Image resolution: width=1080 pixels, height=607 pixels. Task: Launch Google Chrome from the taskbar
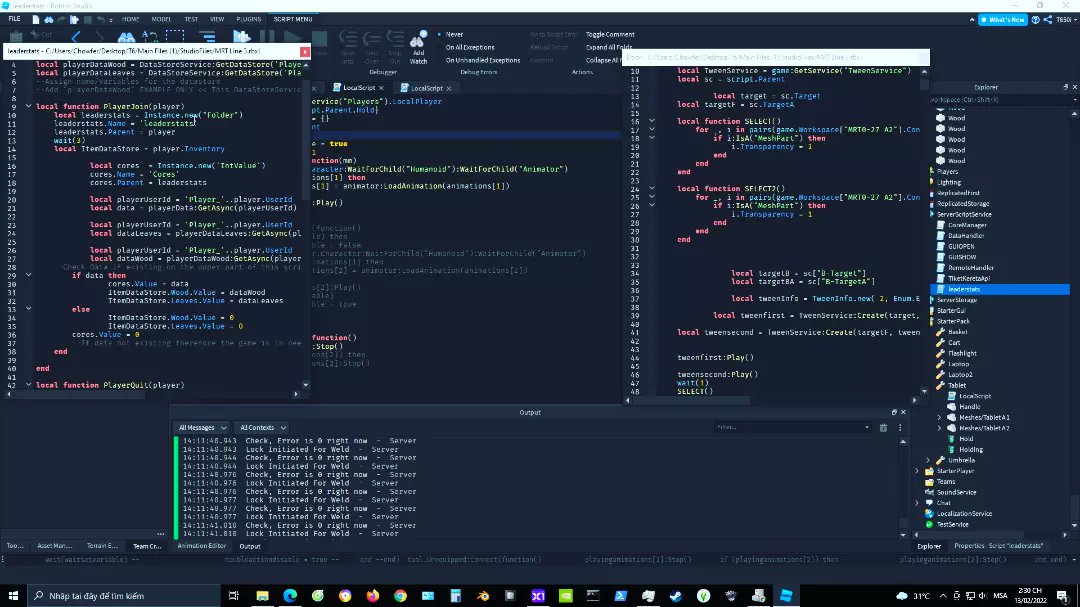click(400, 595)
